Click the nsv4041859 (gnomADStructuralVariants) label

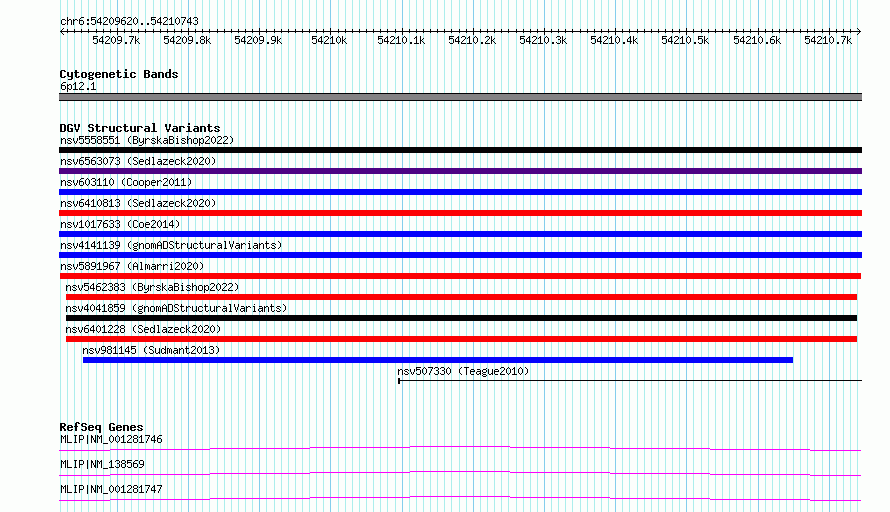coord(176,308)
